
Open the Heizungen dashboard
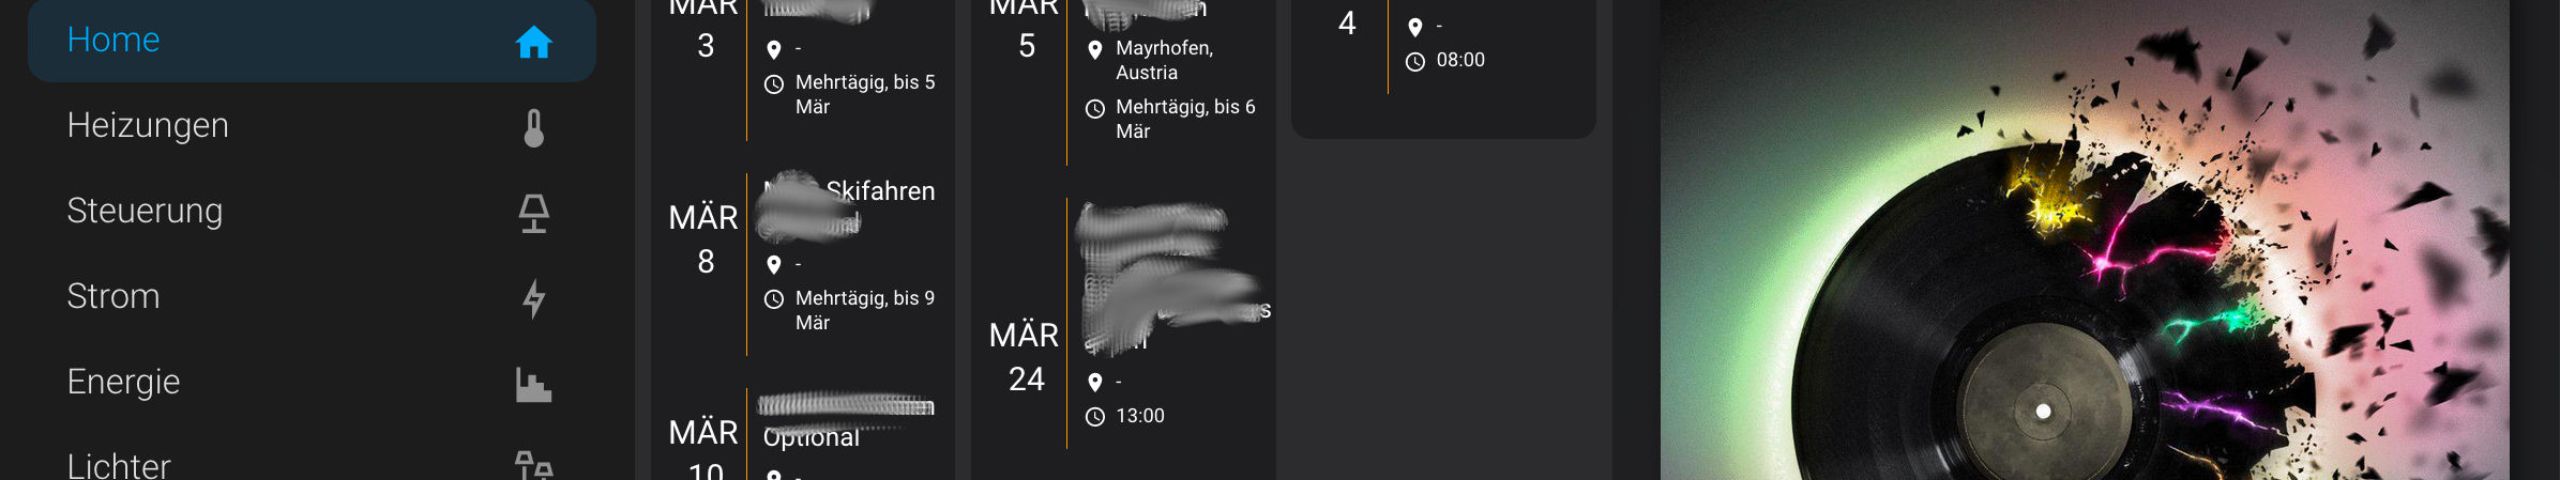tap(148, 126)
